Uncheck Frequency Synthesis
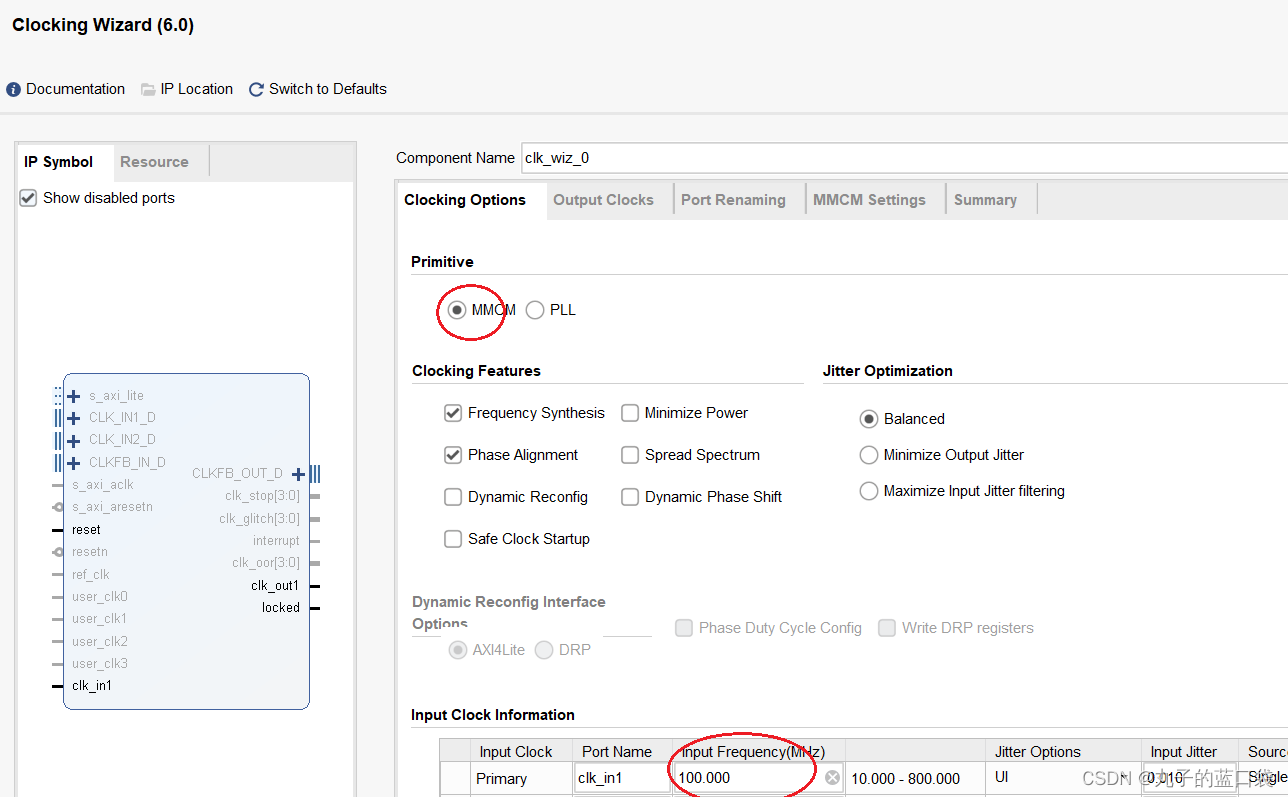The height and width of the screenshot is (797, 1288). click(x=453, y=413)
